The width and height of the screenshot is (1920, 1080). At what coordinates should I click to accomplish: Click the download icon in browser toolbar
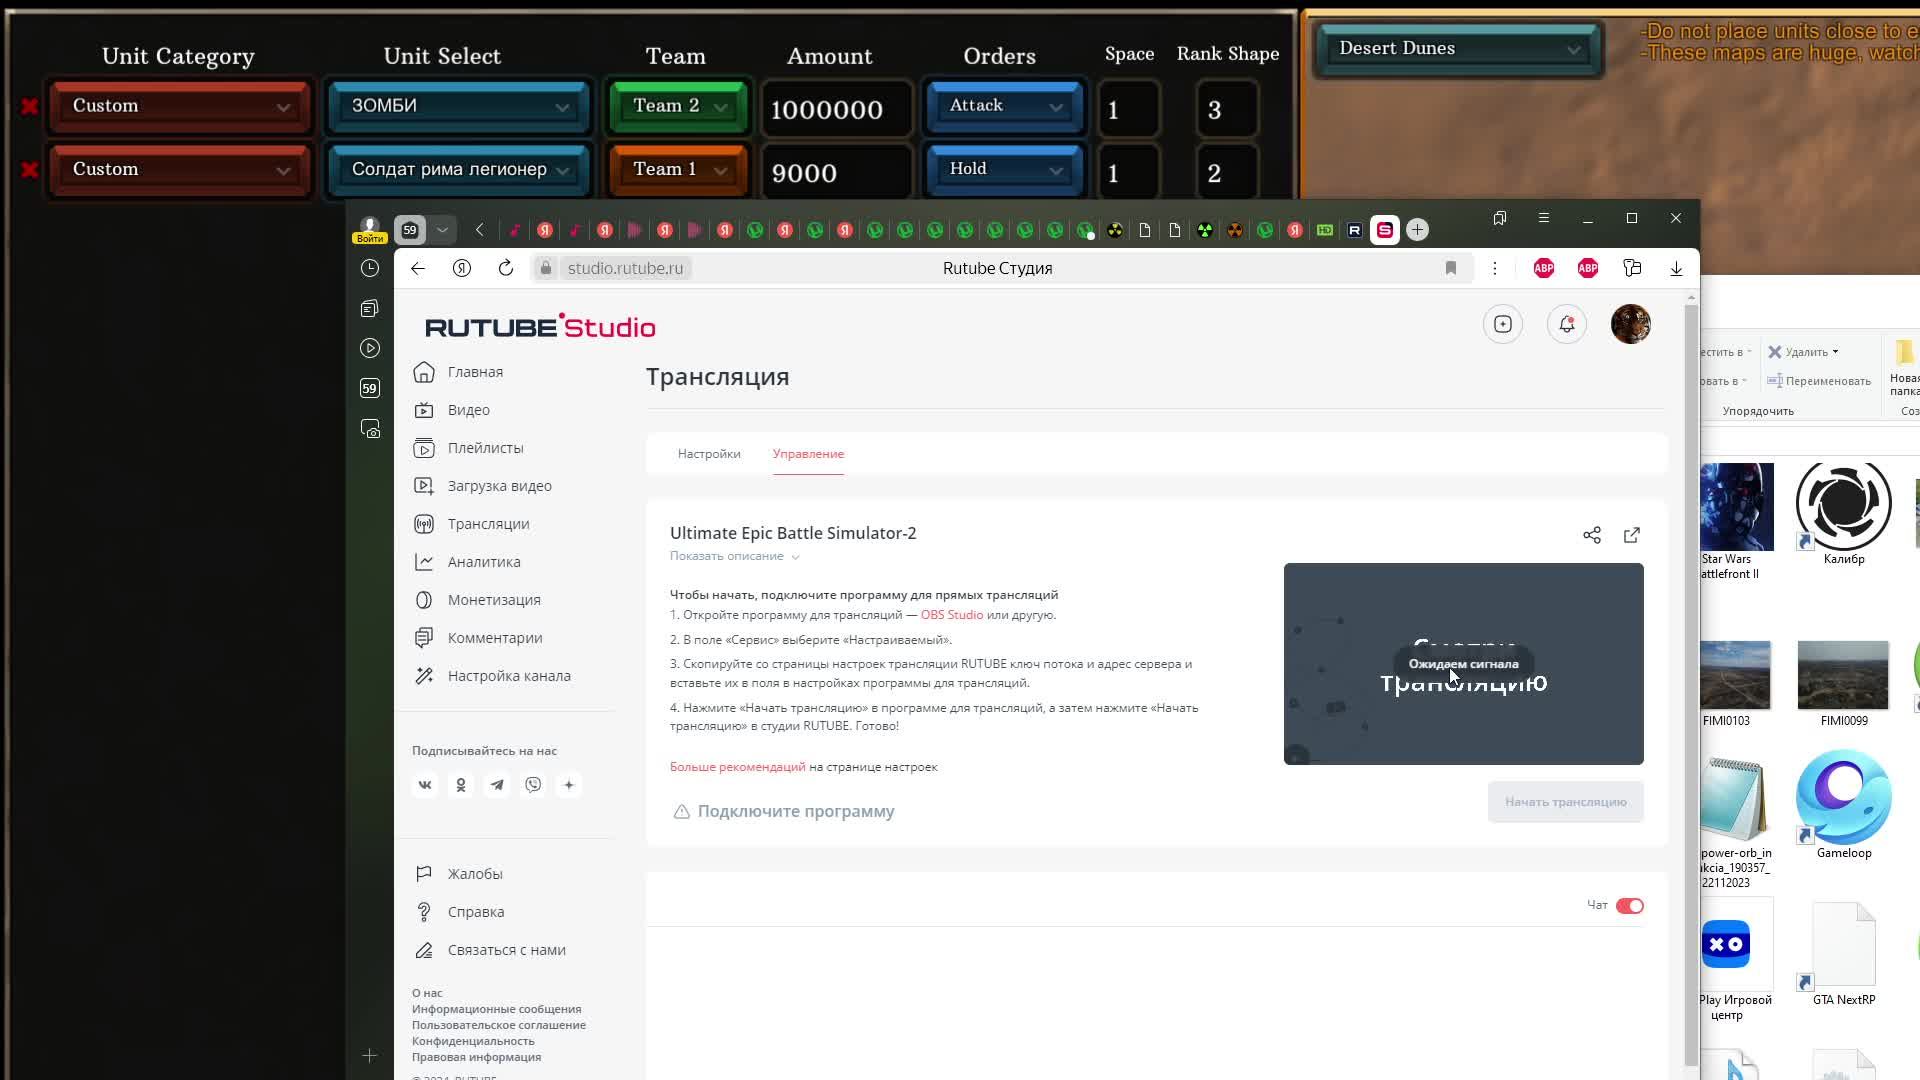coord(1676,268)
